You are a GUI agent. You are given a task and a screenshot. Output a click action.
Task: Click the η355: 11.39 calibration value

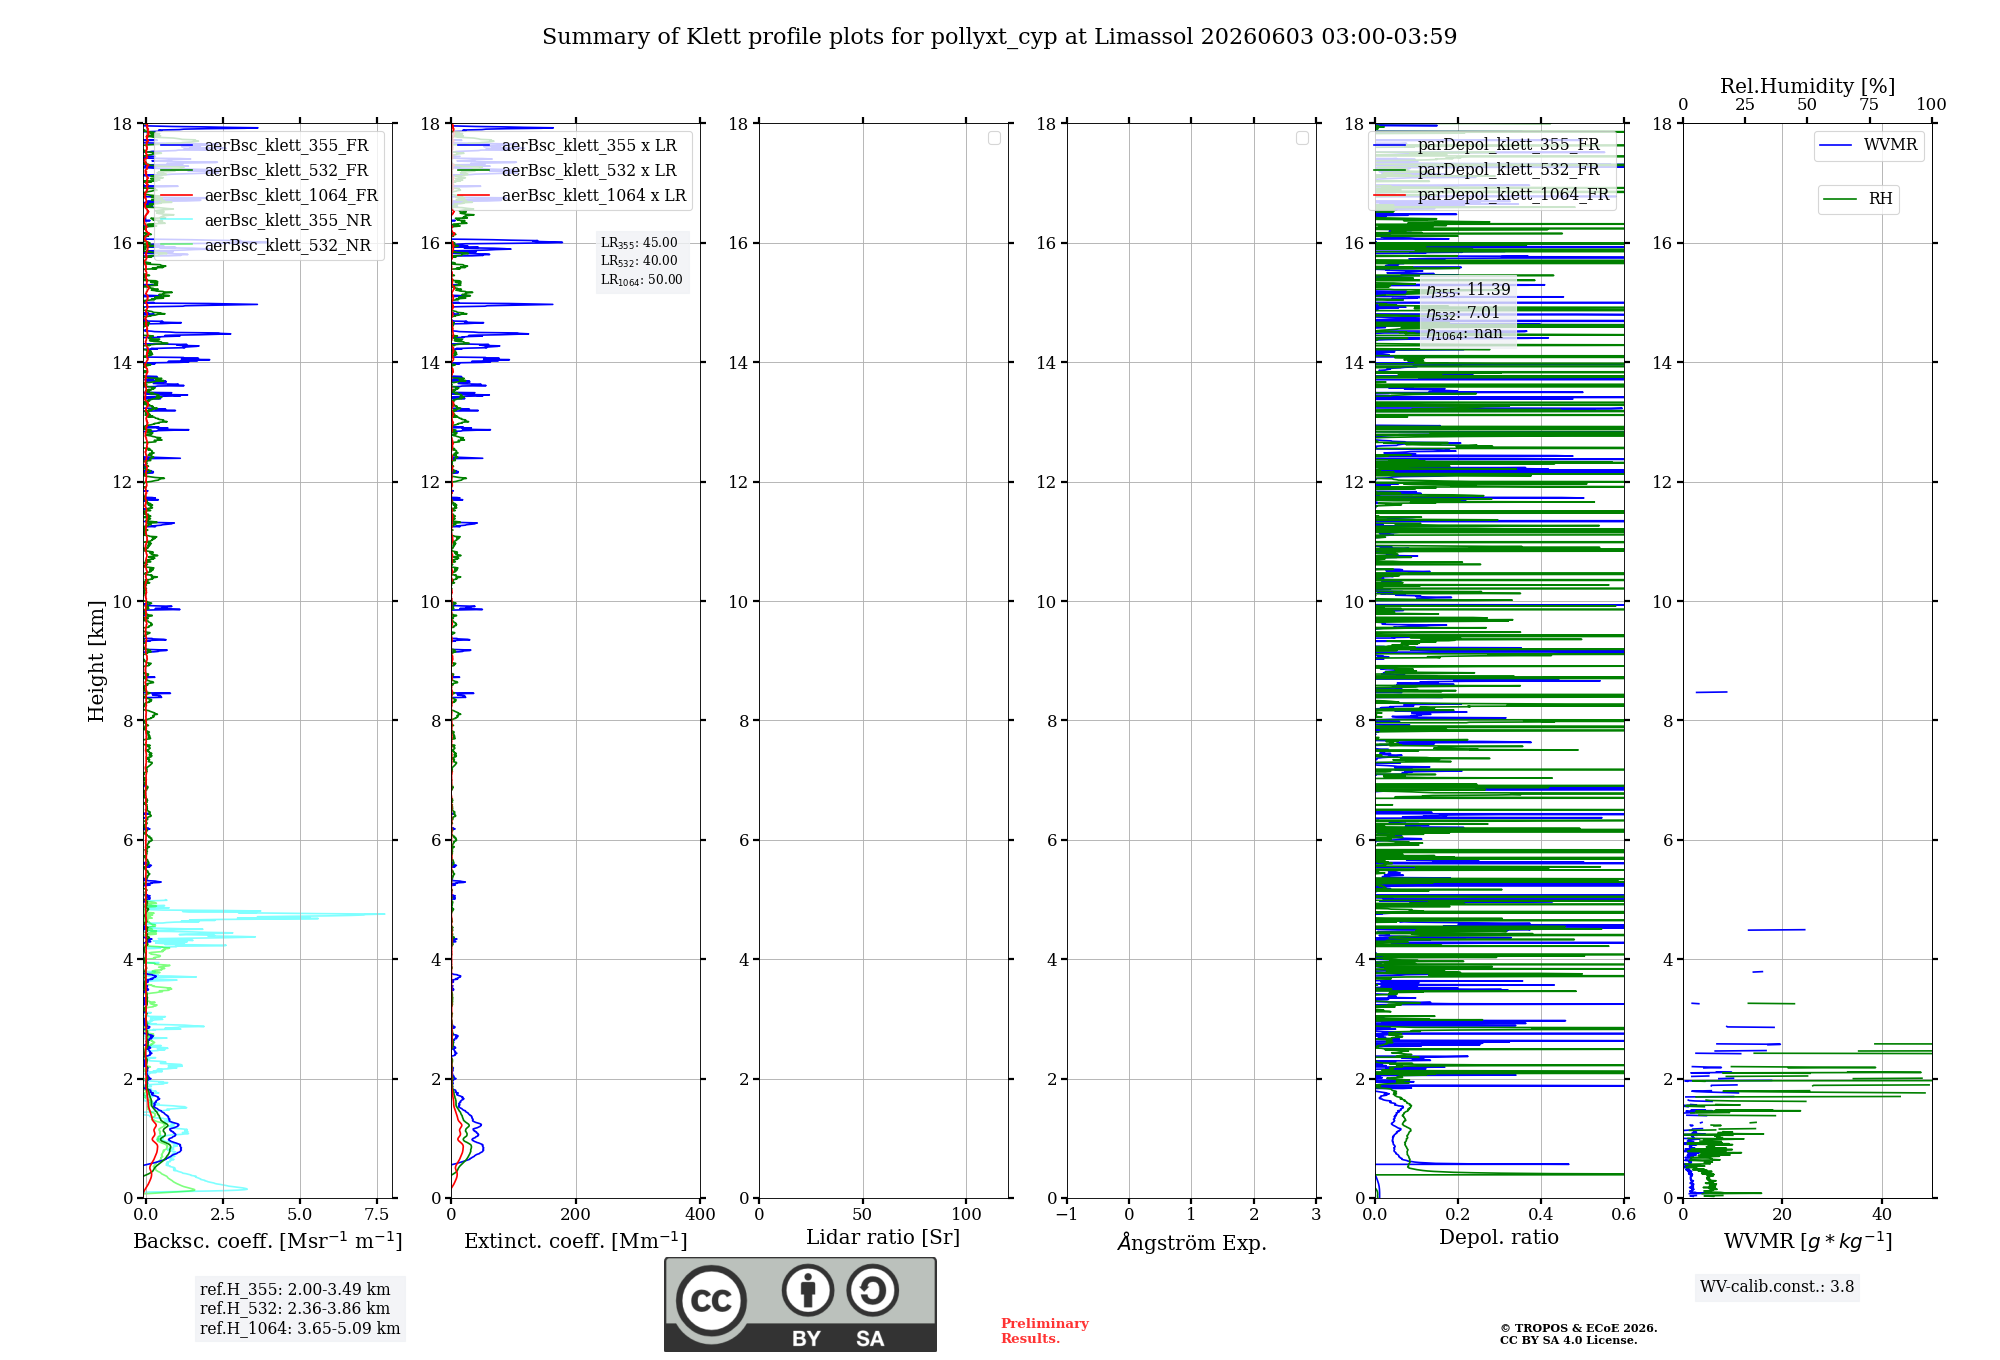pos(1468,290)
